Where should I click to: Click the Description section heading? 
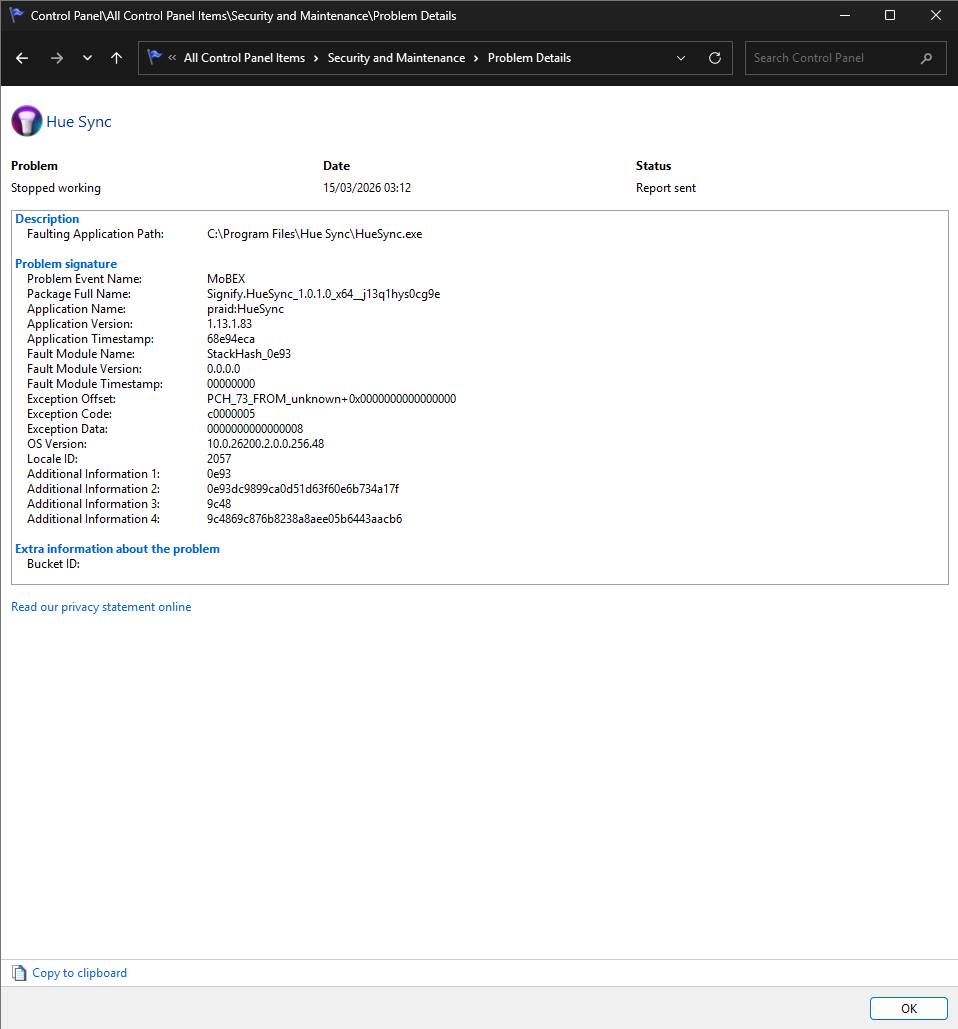tap(47, 219)
